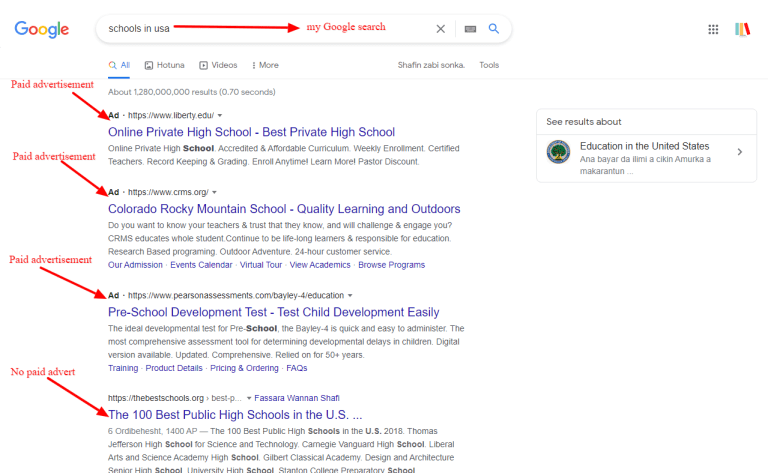Click the blue search magnifier icon

point(494,28)
